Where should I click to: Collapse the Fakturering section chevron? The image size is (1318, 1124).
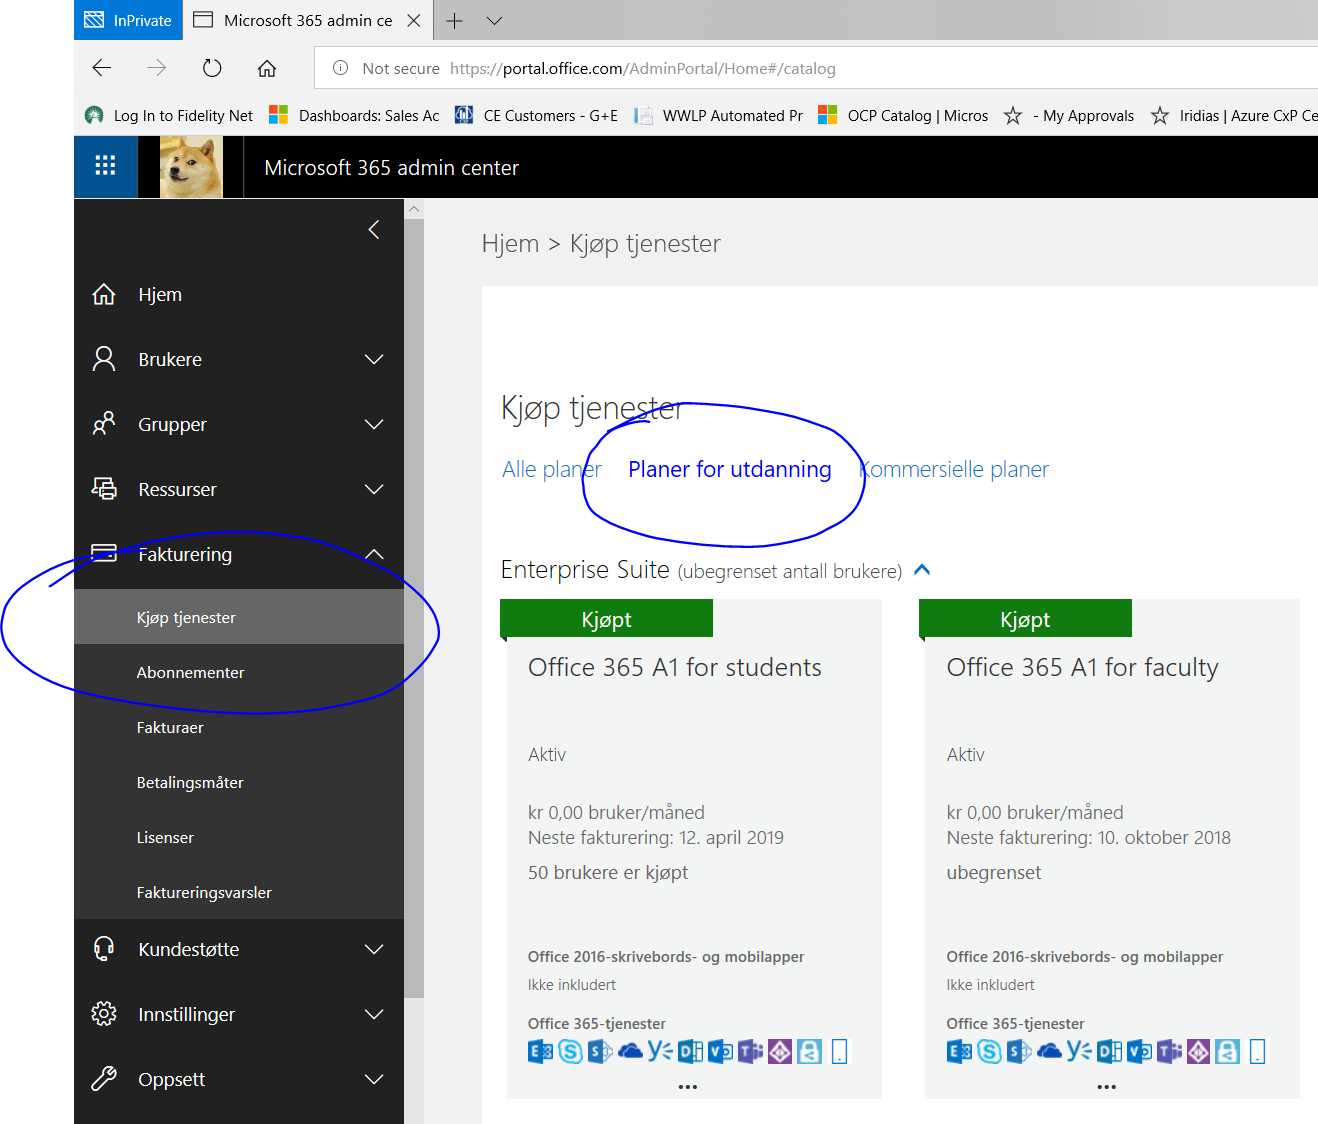[374, 555]
